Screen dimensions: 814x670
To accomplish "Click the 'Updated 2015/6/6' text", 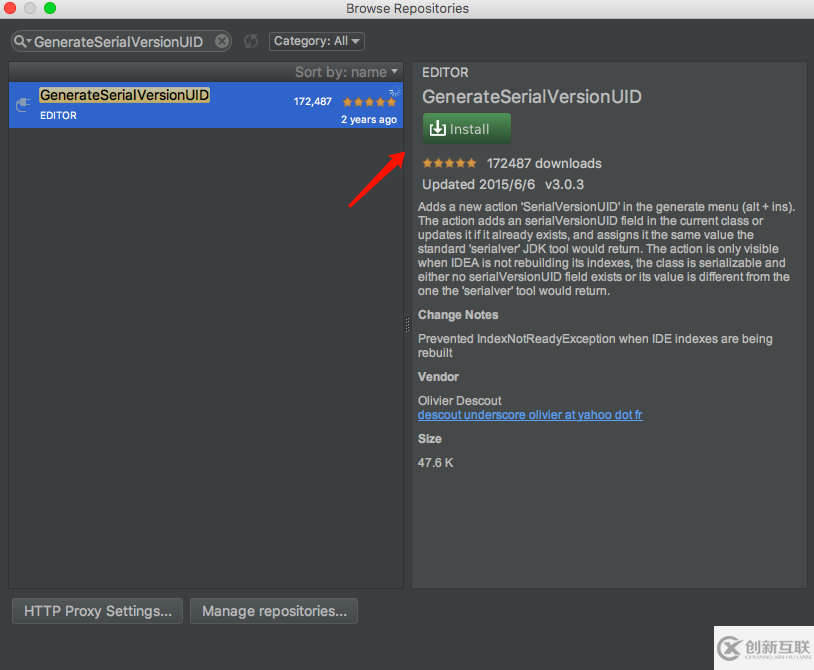I will point(478,184).
